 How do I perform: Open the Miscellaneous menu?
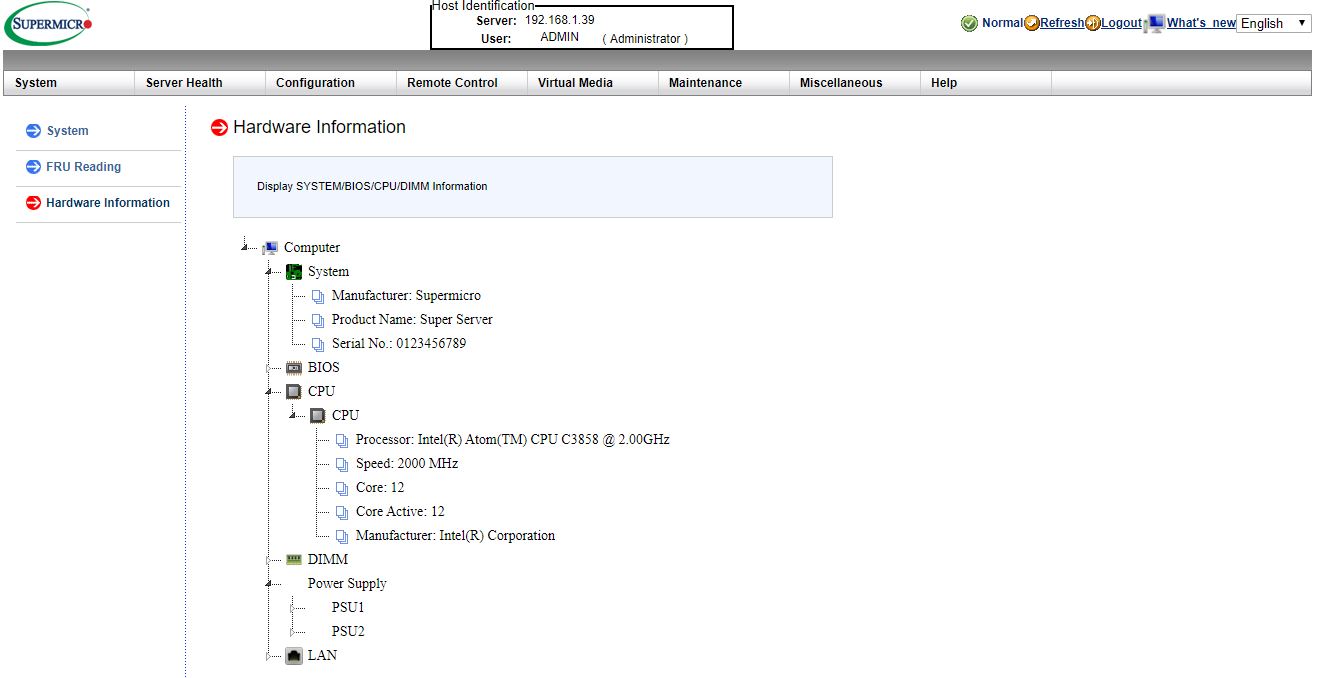855,83
